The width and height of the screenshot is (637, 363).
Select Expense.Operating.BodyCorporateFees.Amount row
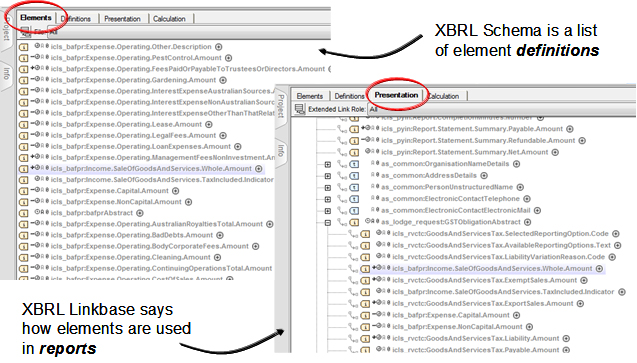click(150, 246)
